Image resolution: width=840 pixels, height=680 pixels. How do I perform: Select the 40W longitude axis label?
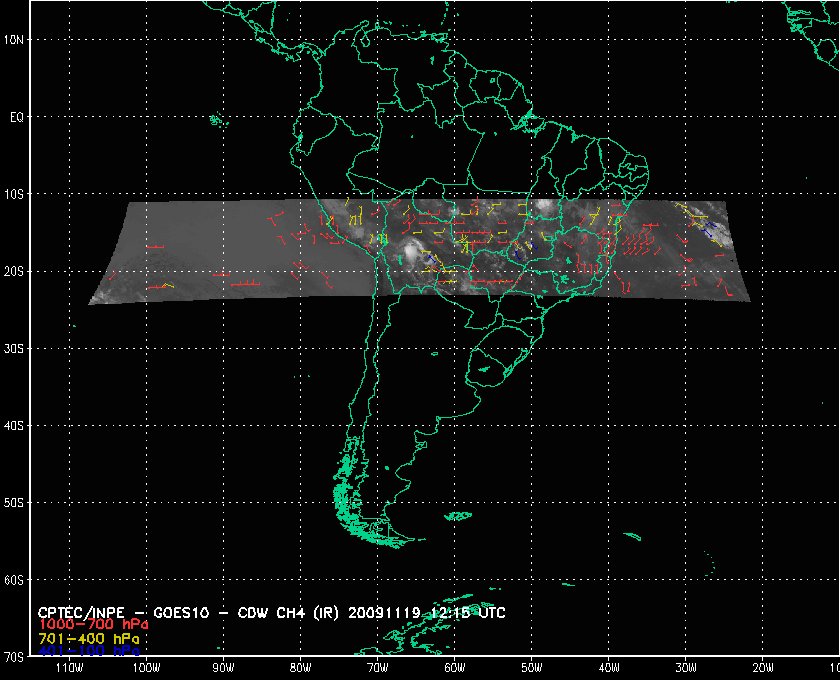pyautogui.click(x=608, y=667)
